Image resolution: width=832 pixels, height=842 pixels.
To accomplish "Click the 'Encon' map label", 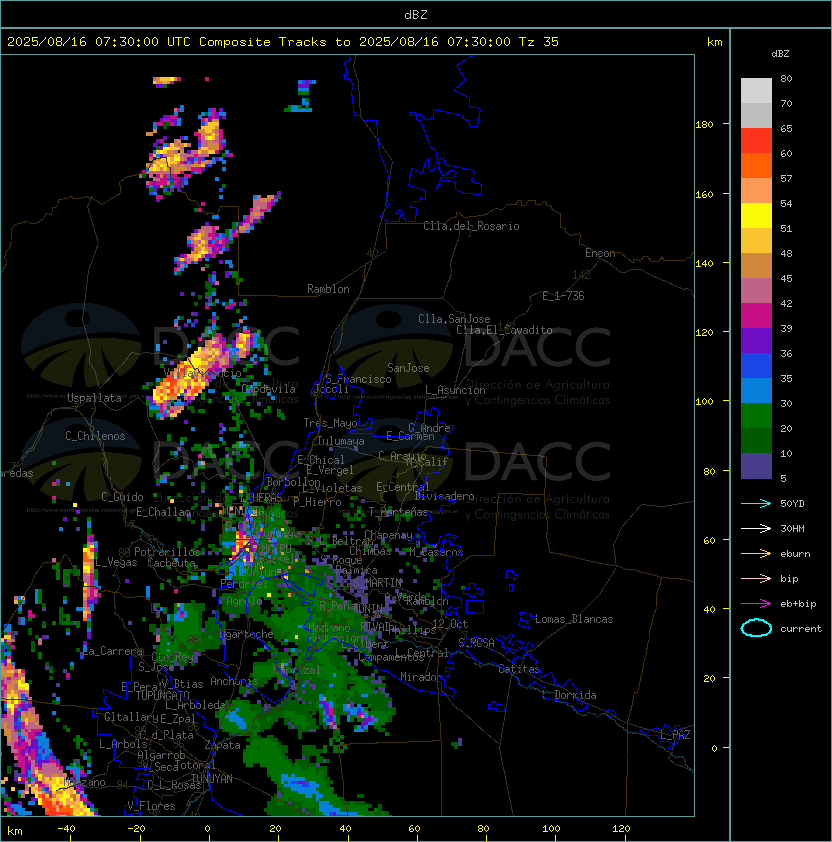I will click(600, 253).
